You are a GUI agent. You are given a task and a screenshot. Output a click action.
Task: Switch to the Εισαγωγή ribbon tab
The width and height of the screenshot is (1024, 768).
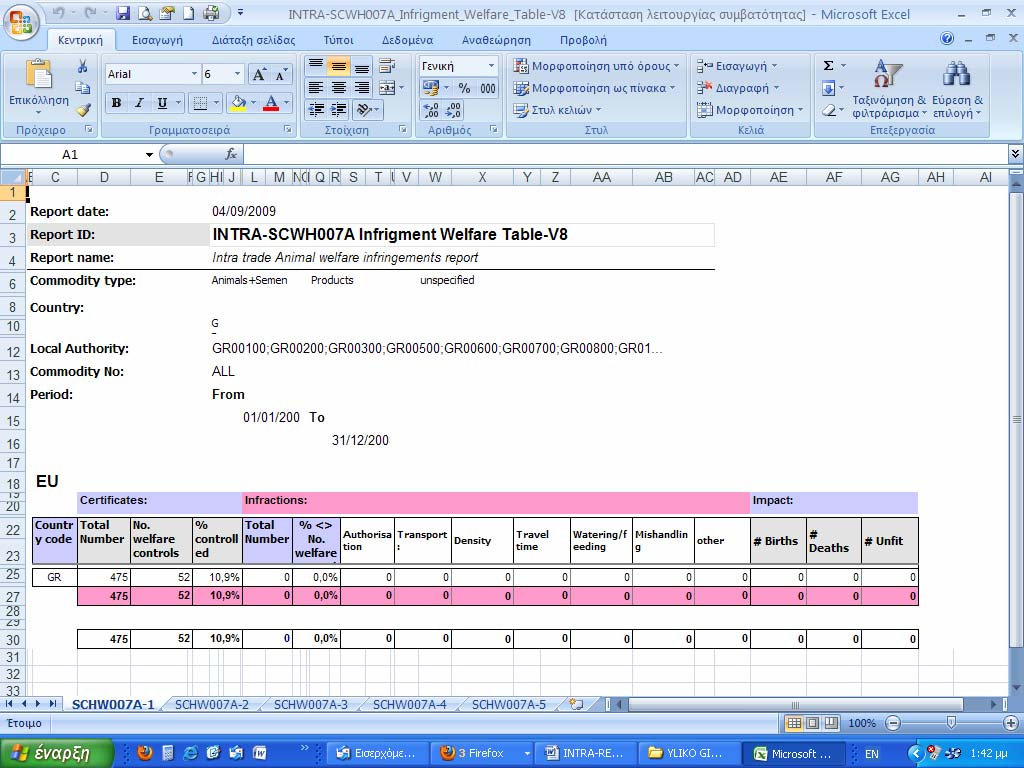pyautogui.click(x=157, y=40)
